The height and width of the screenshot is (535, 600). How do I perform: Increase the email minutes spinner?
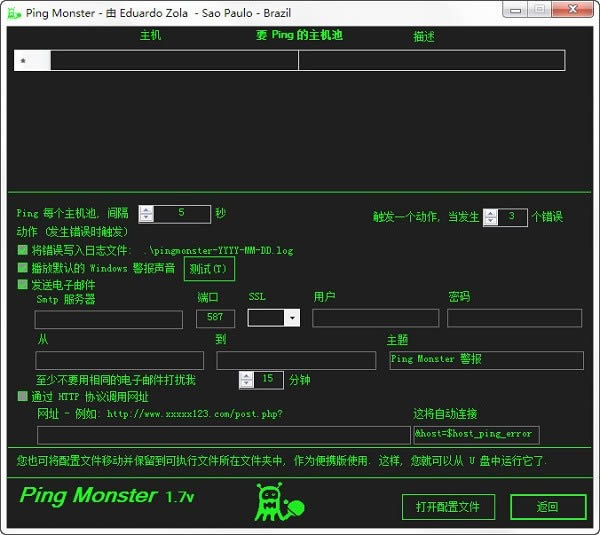[x=246, y=376]
